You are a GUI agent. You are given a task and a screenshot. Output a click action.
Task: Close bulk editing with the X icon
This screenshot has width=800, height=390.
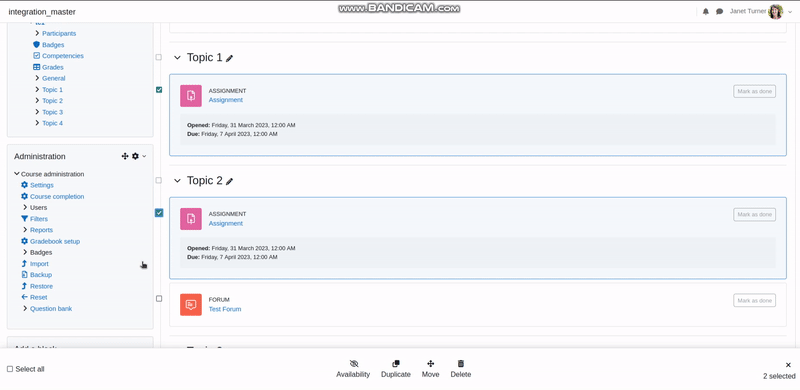coord(788,365)
